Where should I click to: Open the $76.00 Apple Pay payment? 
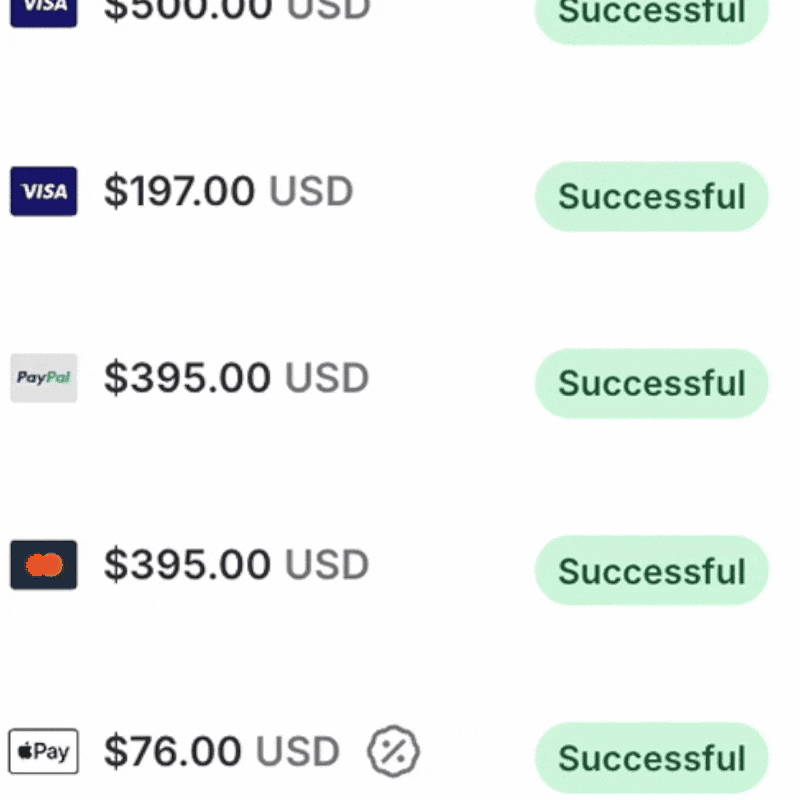tap(172, 752)
